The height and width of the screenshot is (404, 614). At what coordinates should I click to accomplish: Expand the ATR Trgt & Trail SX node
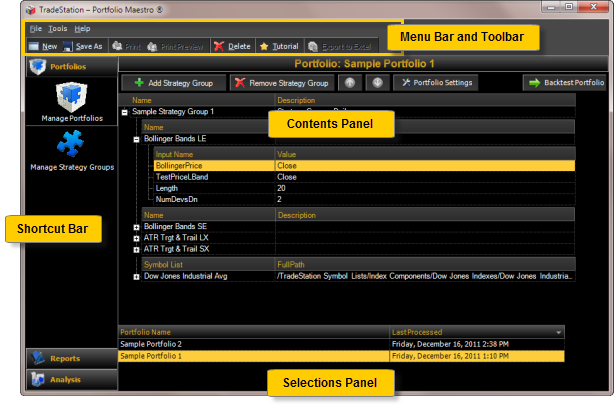tap(136, 249)
